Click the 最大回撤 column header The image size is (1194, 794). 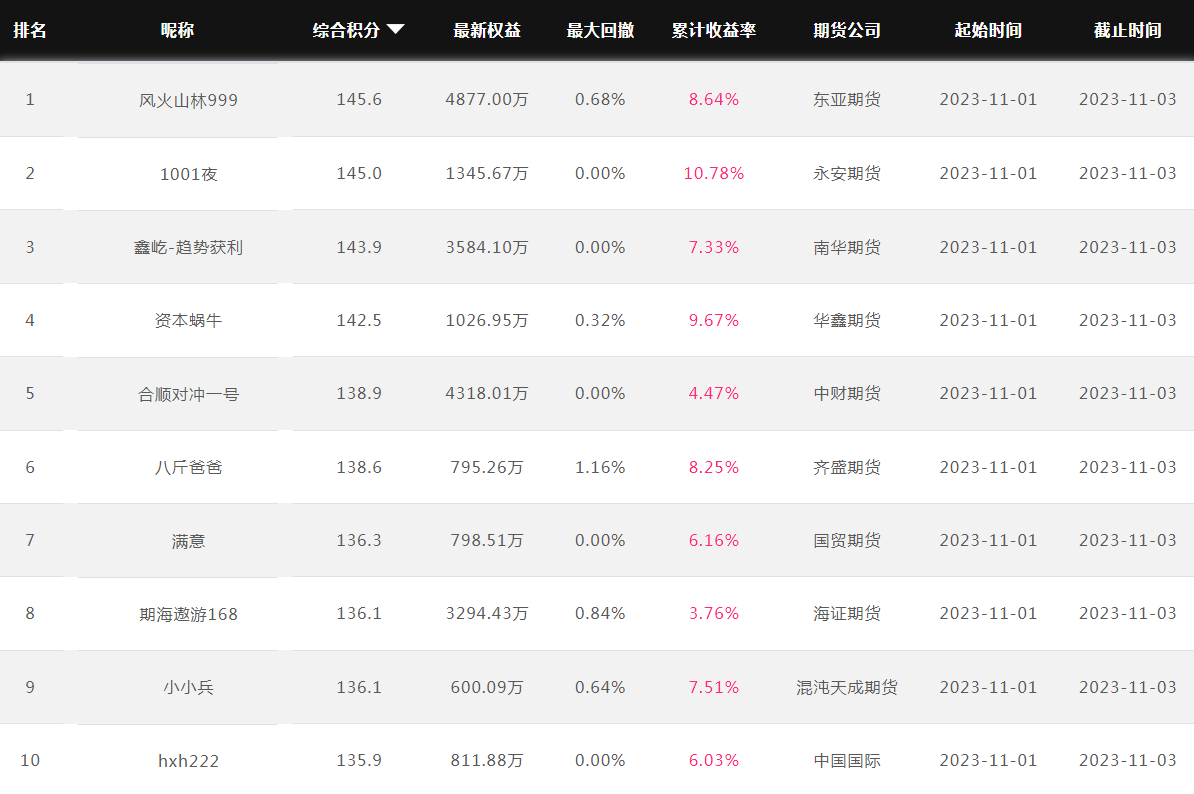point(600,30)
